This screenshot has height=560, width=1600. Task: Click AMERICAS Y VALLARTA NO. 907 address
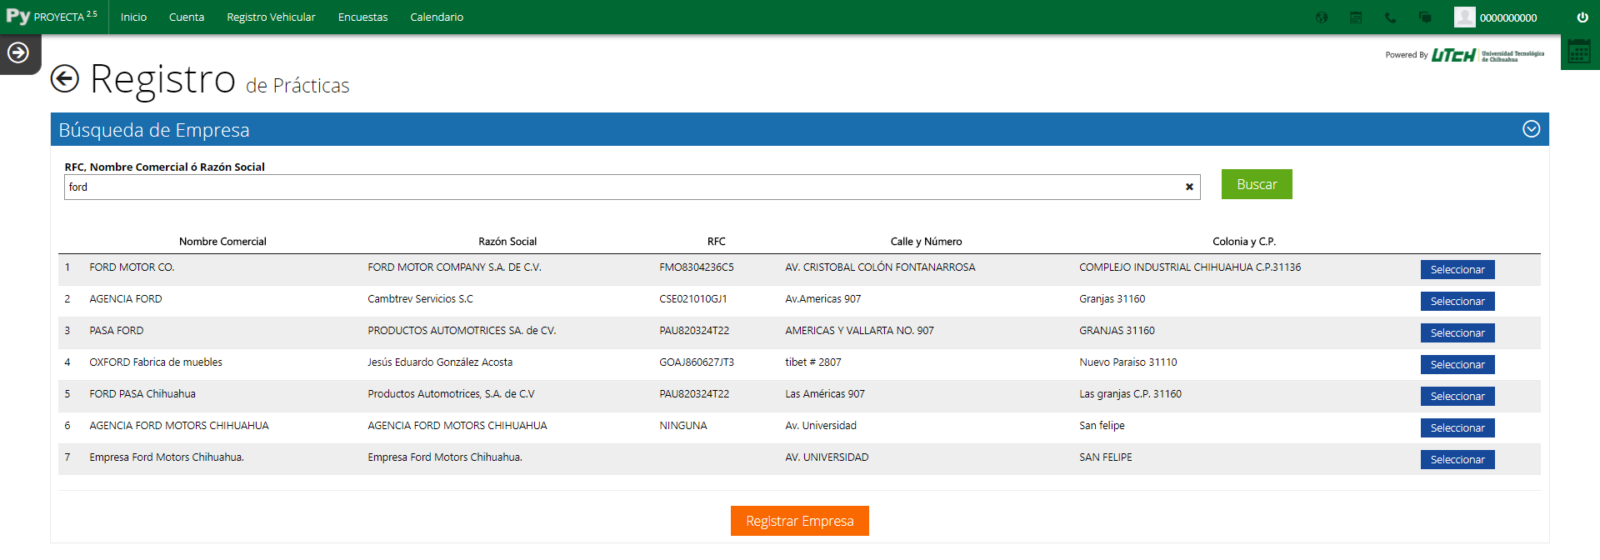(x=859, y=331)
